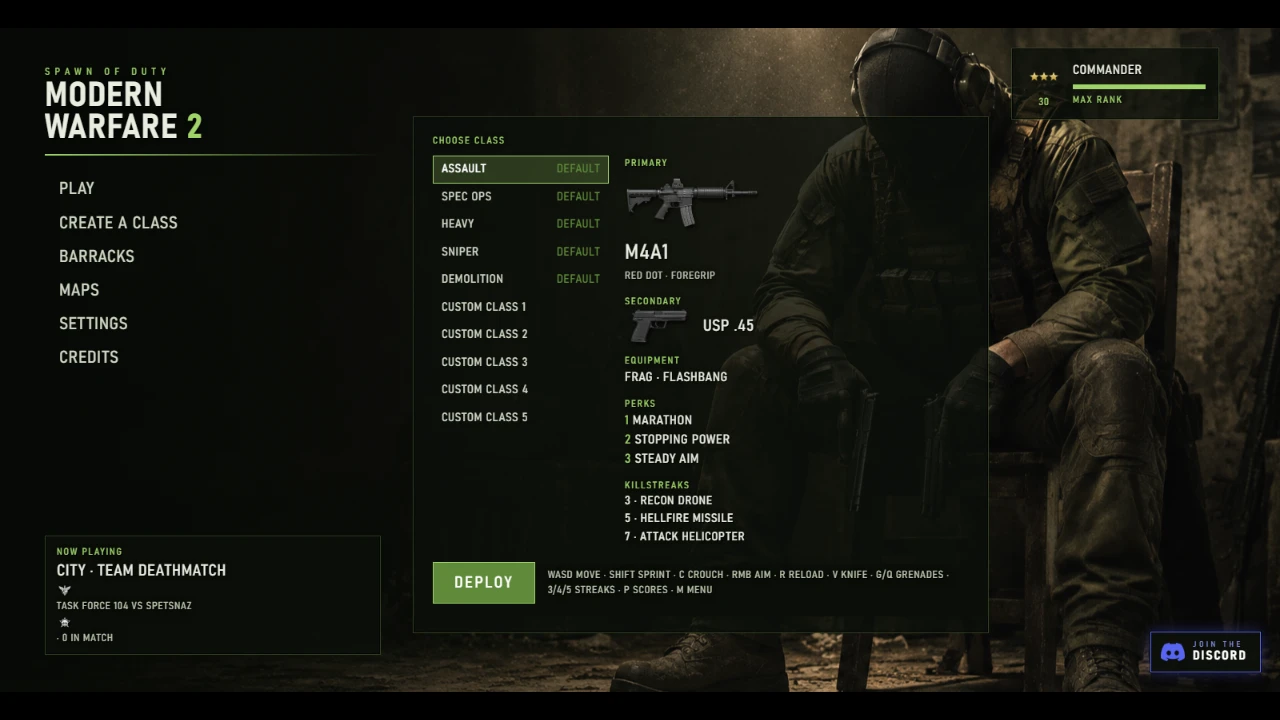Click the Modern Warfare 2 title logo

123,110
